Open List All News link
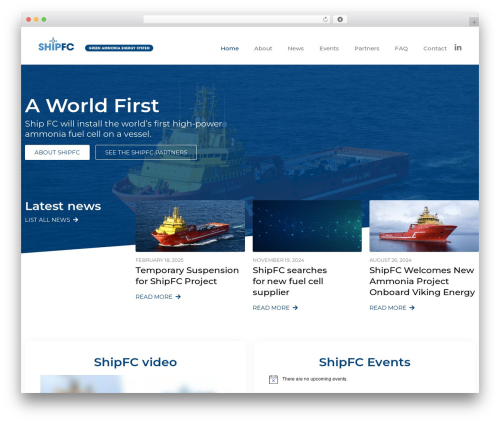Screen dimensions: 500x423 click(51, 220)
